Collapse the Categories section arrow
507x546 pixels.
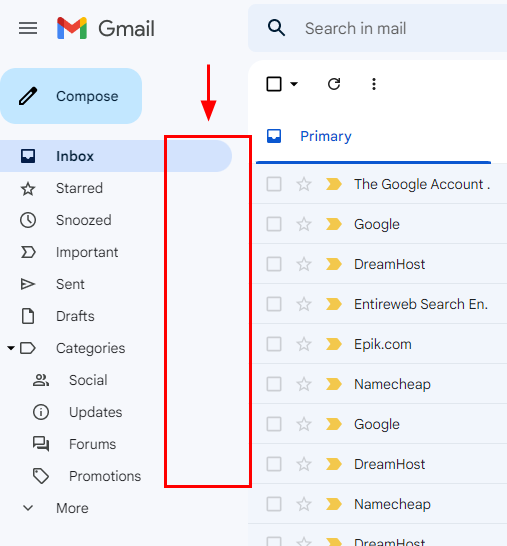click(x=11, y=348)
